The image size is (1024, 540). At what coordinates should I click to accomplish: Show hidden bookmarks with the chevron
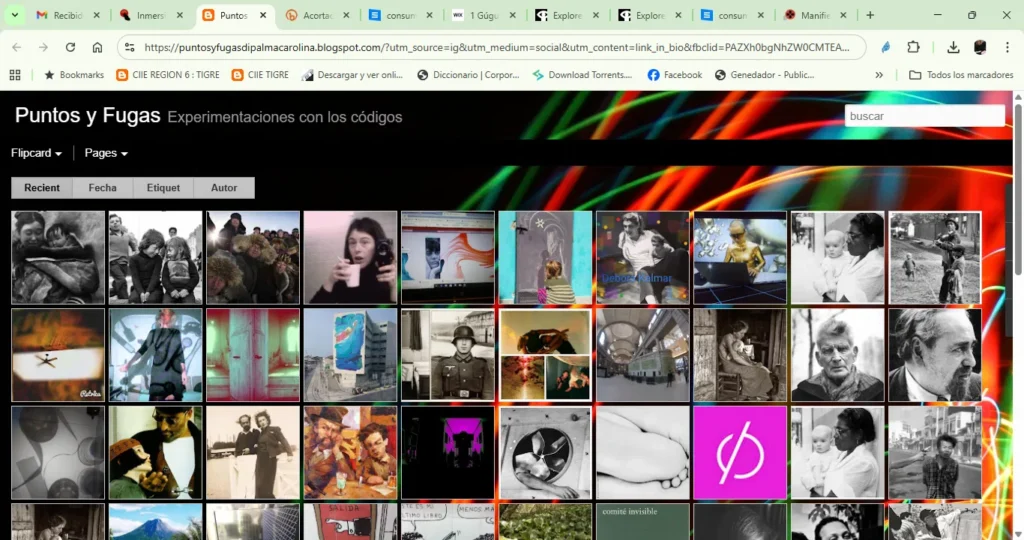coord(879,75)
